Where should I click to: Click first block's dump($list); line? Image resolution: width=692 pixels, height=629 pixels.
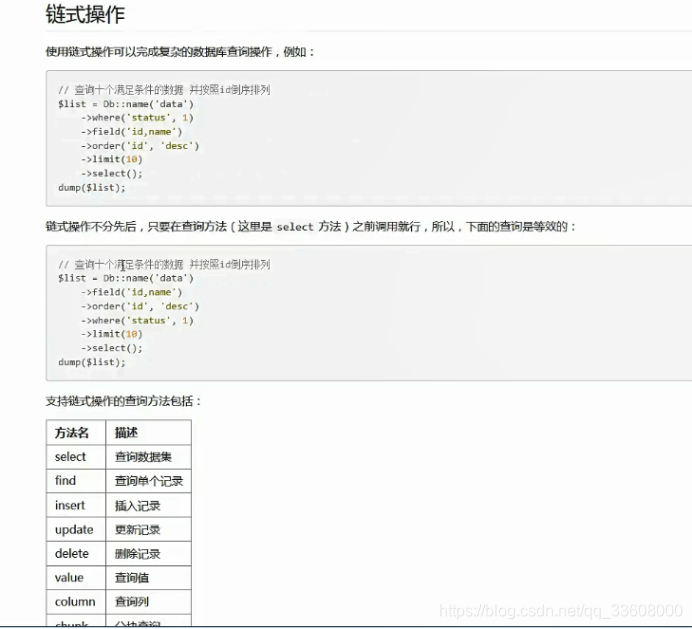92,188
